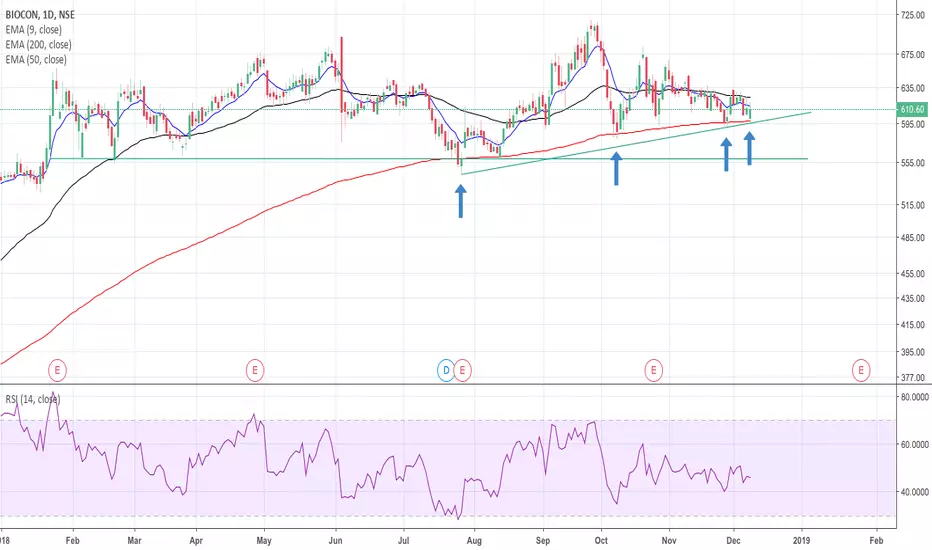Click the 395.00 price axis label
Image resolution: width=932 pixels, height=550 pixels.
click(912, 353)
